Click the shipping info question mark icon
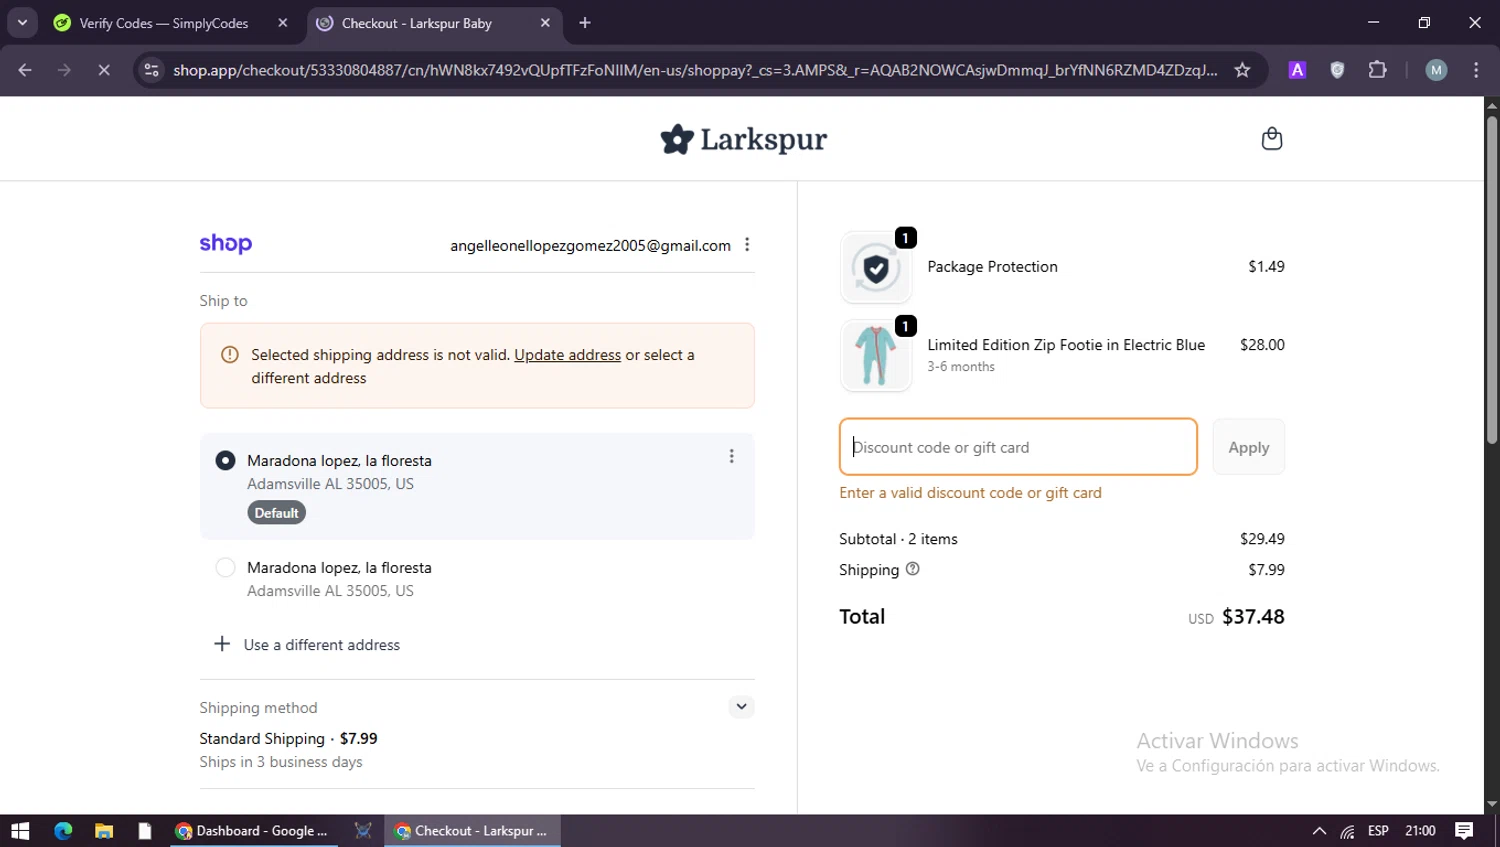1500x847 pixels. point(912,569)
